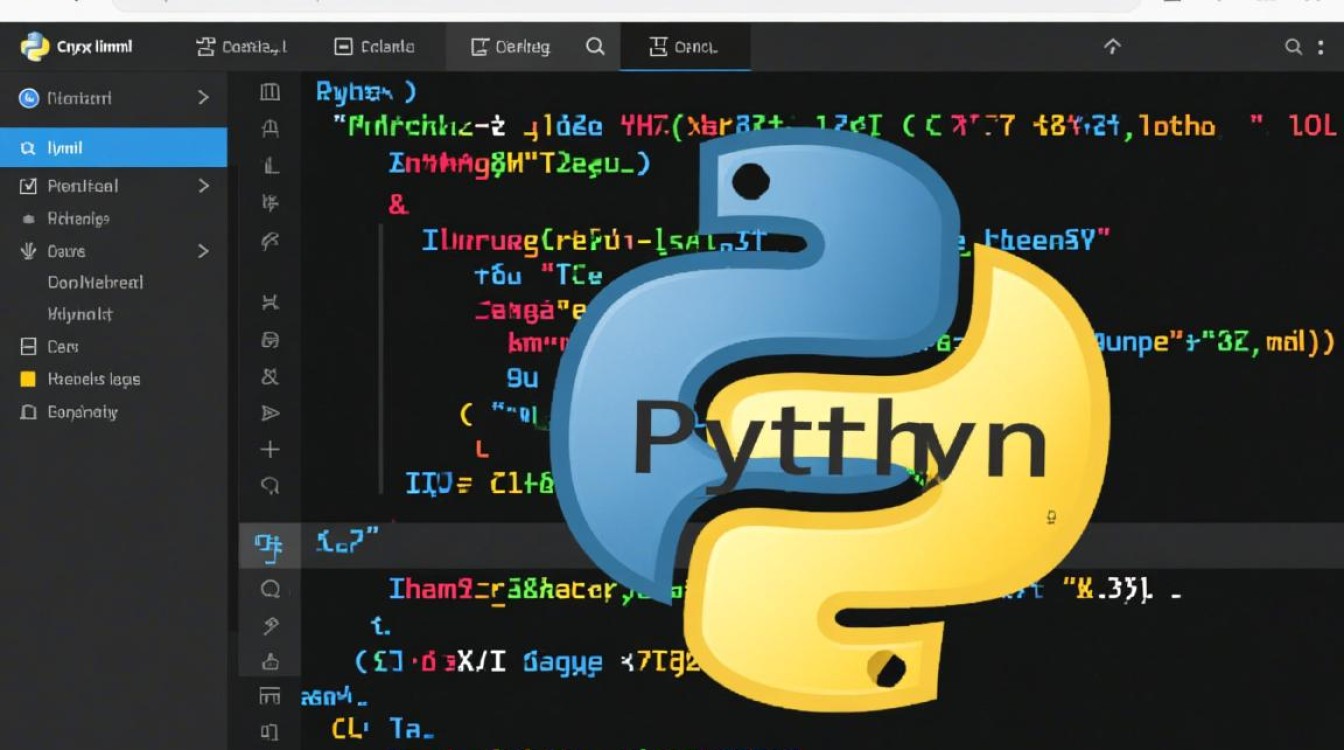Click the red ampersand line in the code editor

[398, 205]
